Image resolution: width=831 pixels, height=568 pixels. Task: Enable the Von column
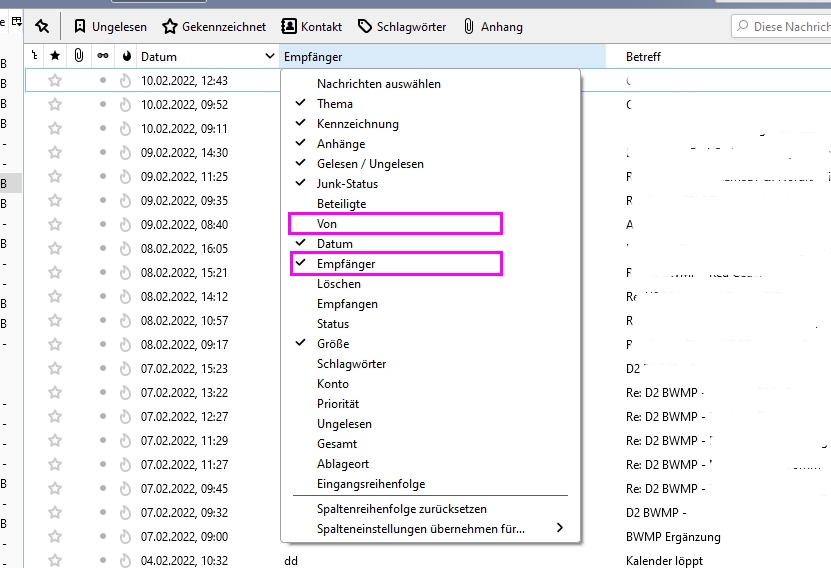327,224
